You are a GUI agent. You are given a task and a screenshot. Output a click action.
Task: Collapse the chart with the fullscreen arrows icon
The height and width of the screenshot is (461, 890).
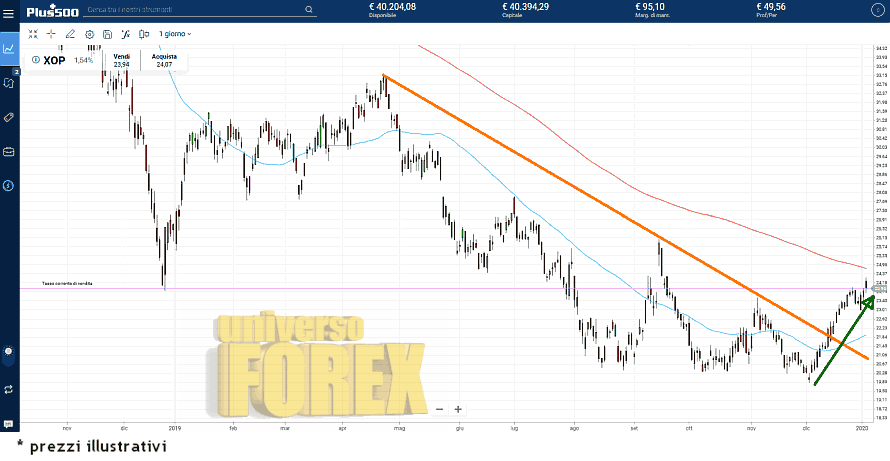[33, 34]
